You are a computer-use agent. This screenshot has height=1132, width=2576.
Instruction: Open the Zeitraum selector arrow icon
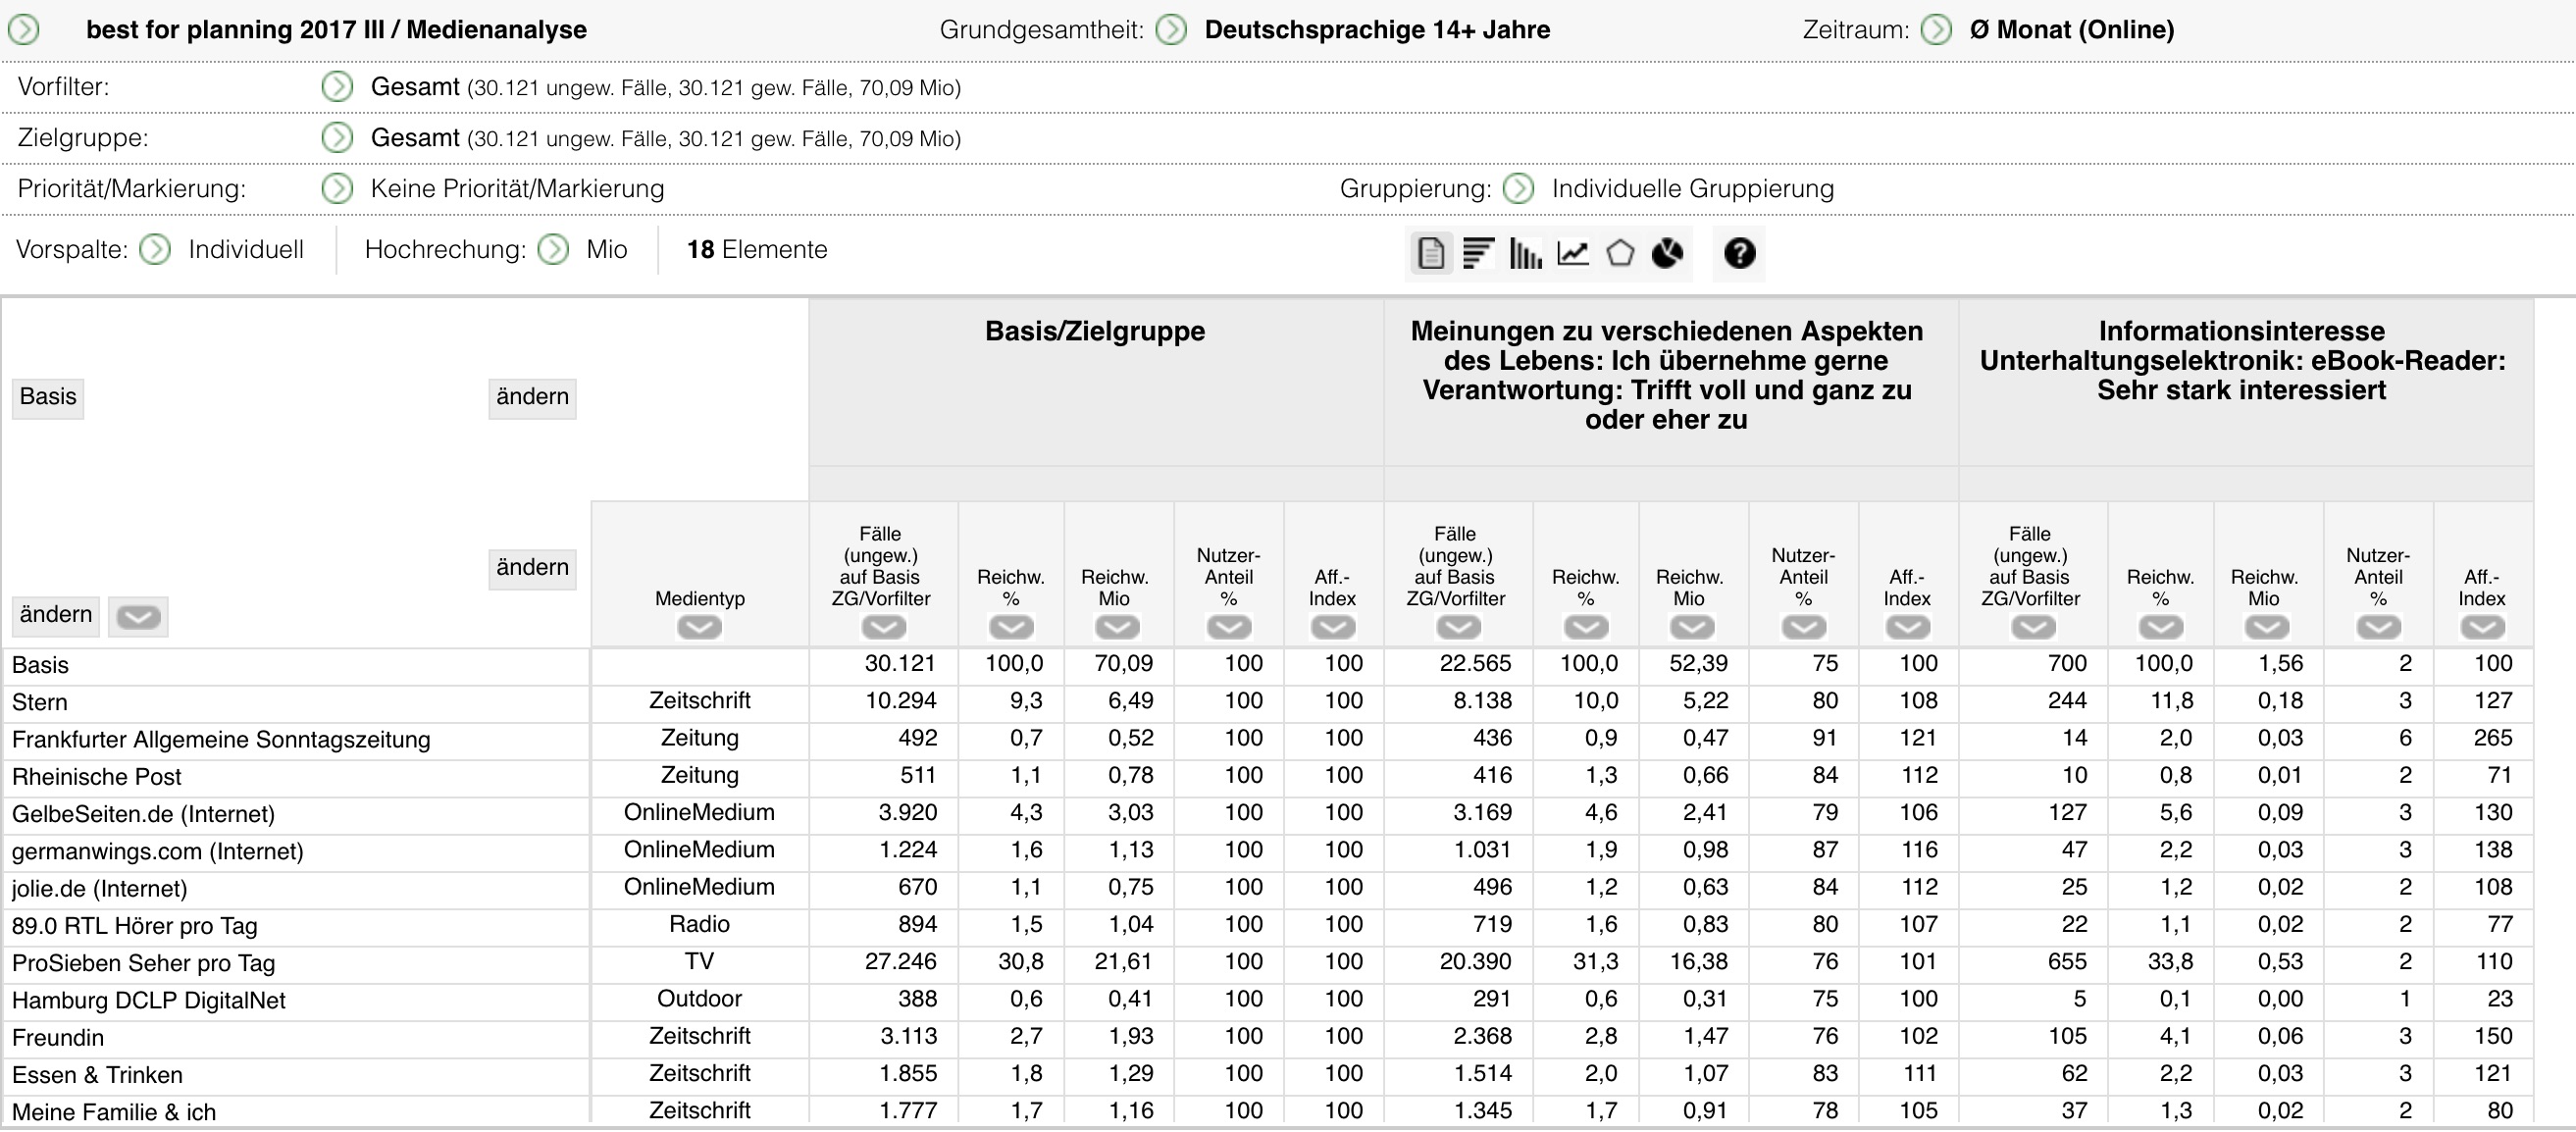1936,30
